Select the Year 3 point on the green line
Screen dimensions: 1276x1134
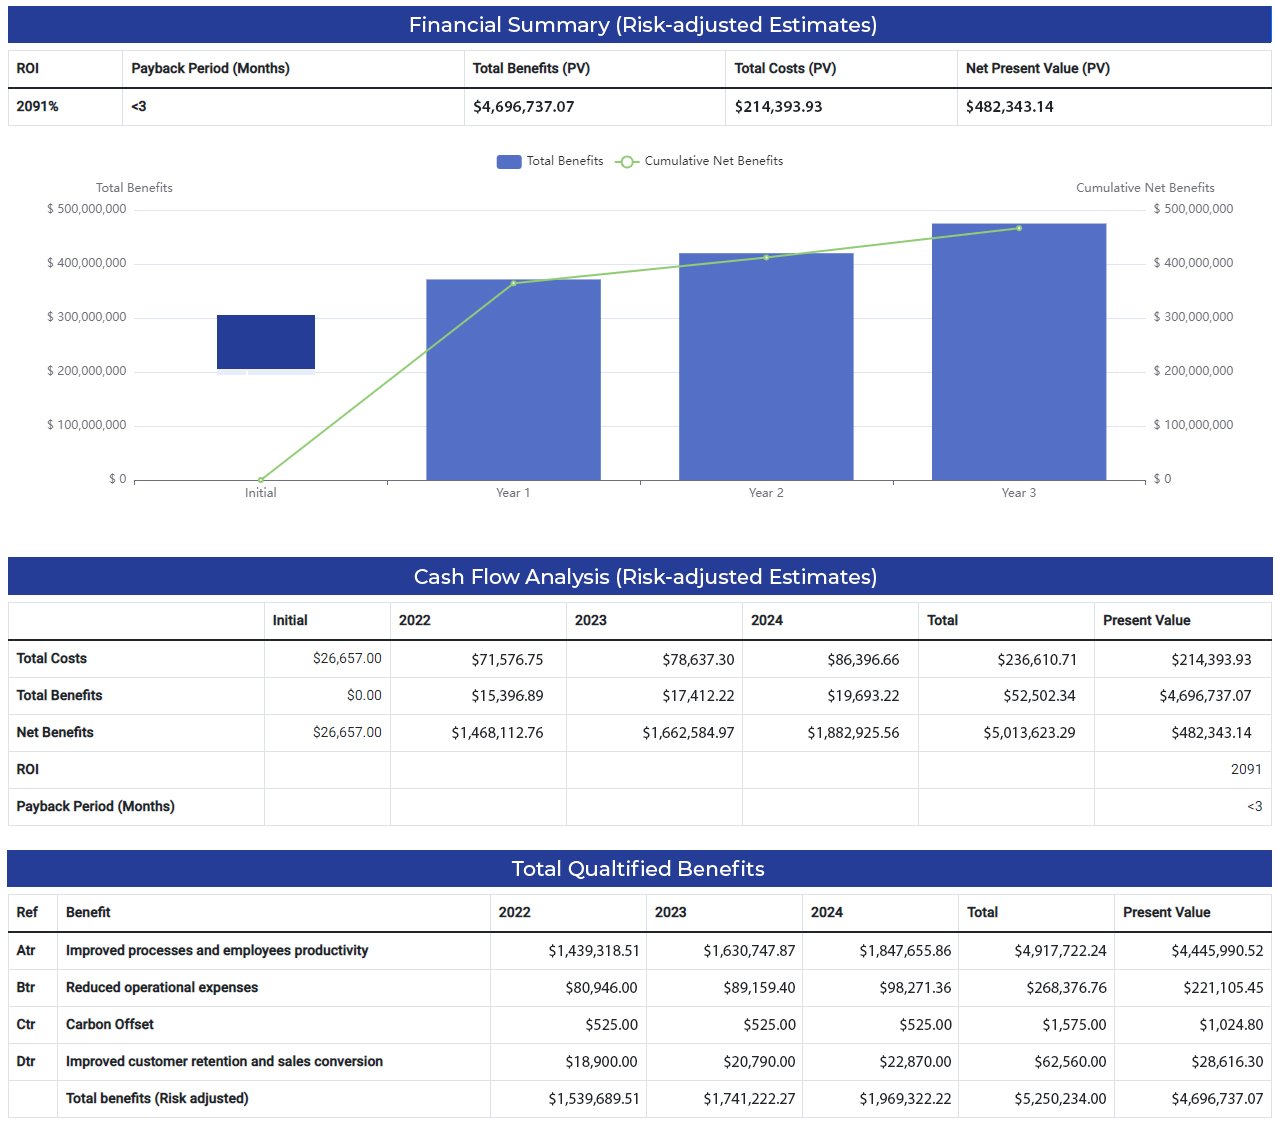coord(1019,228)
